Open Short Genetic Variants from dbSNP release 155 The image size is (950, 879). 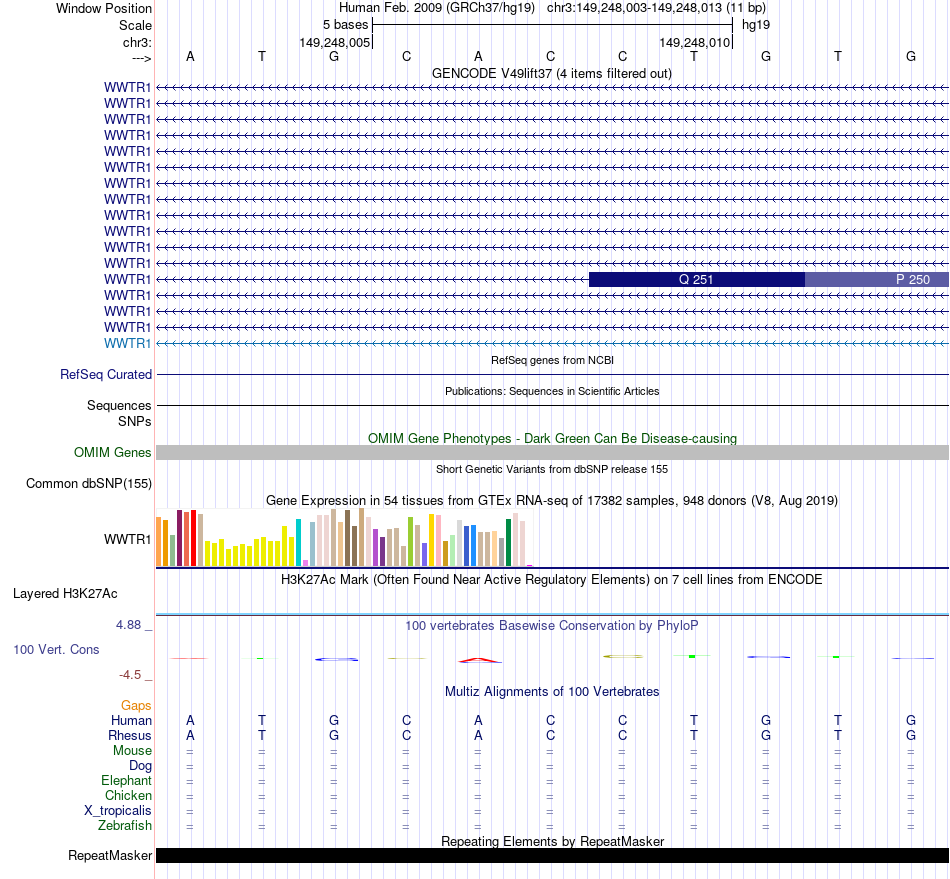tap(552, 469)
